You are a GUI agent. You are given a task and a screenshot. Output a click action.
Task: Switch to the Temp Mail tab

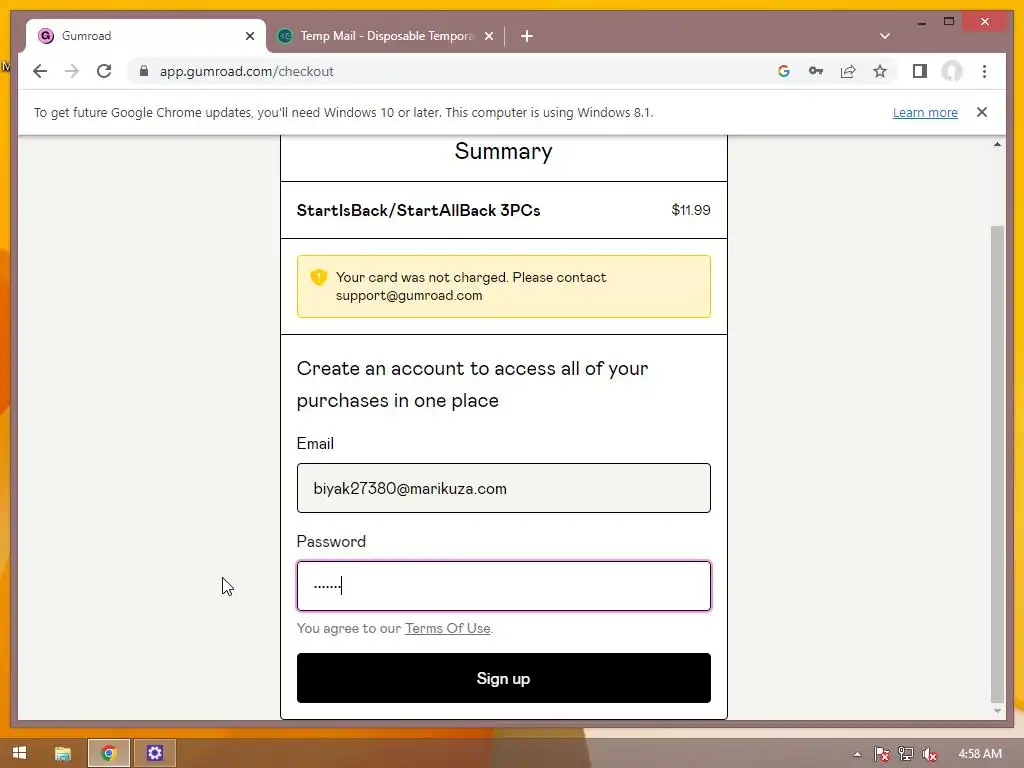[385, 36]
